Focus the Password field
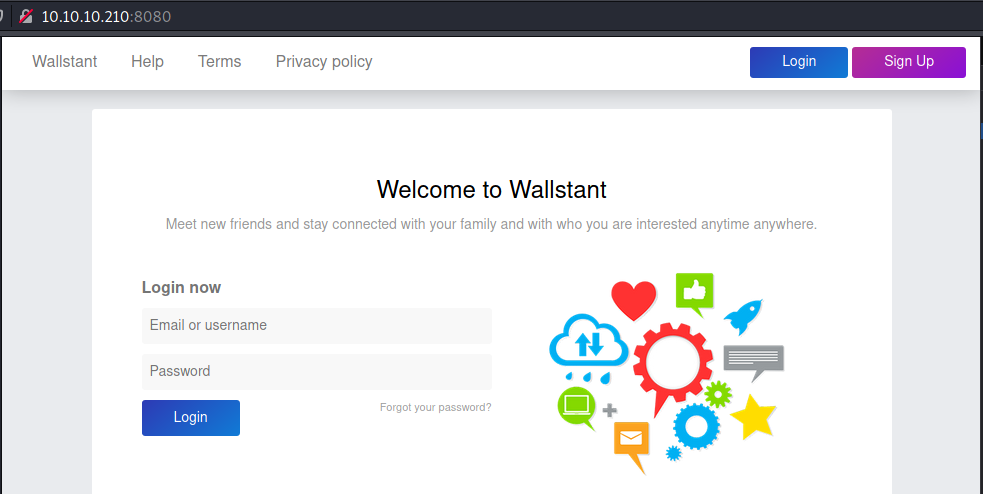Viewport: 983px width, 494px height. 317,372
